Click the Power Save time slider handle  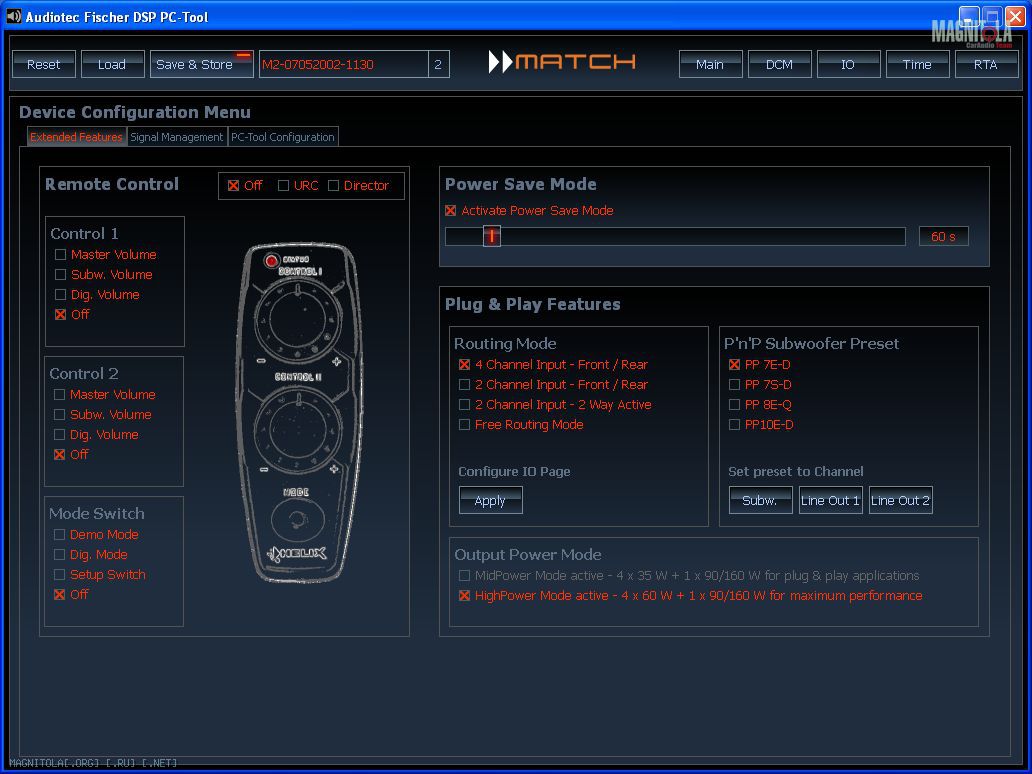point(492,236)
